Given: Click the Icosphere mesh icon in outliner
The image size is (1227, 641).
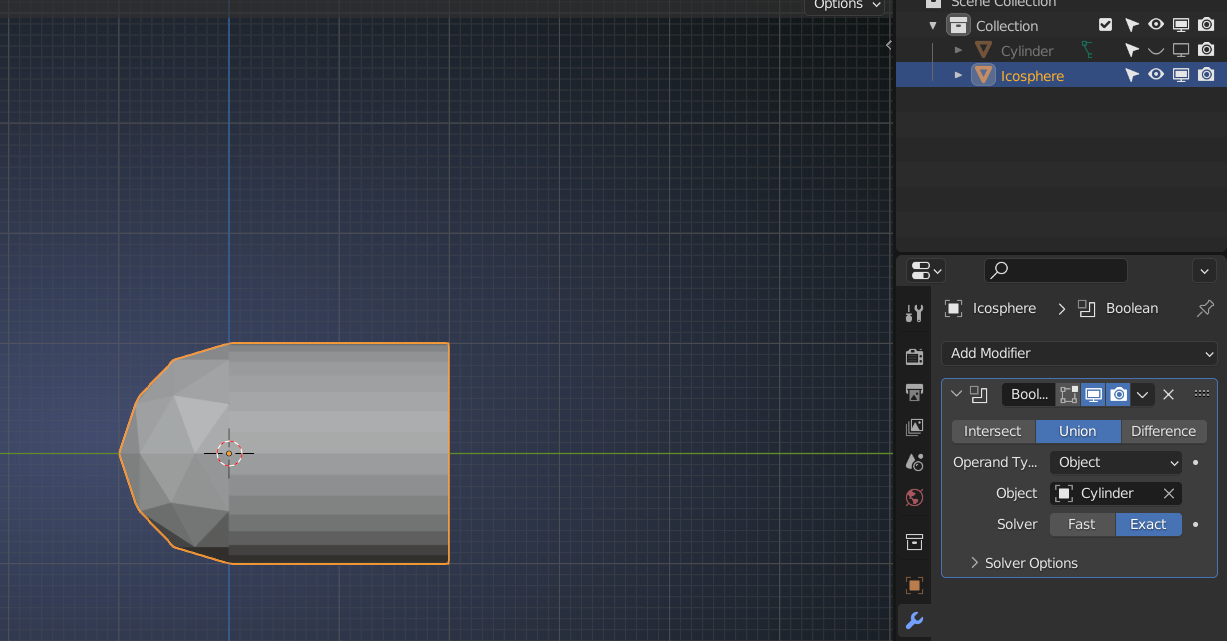Looking at the screenshot, I should tap(983, 75).
